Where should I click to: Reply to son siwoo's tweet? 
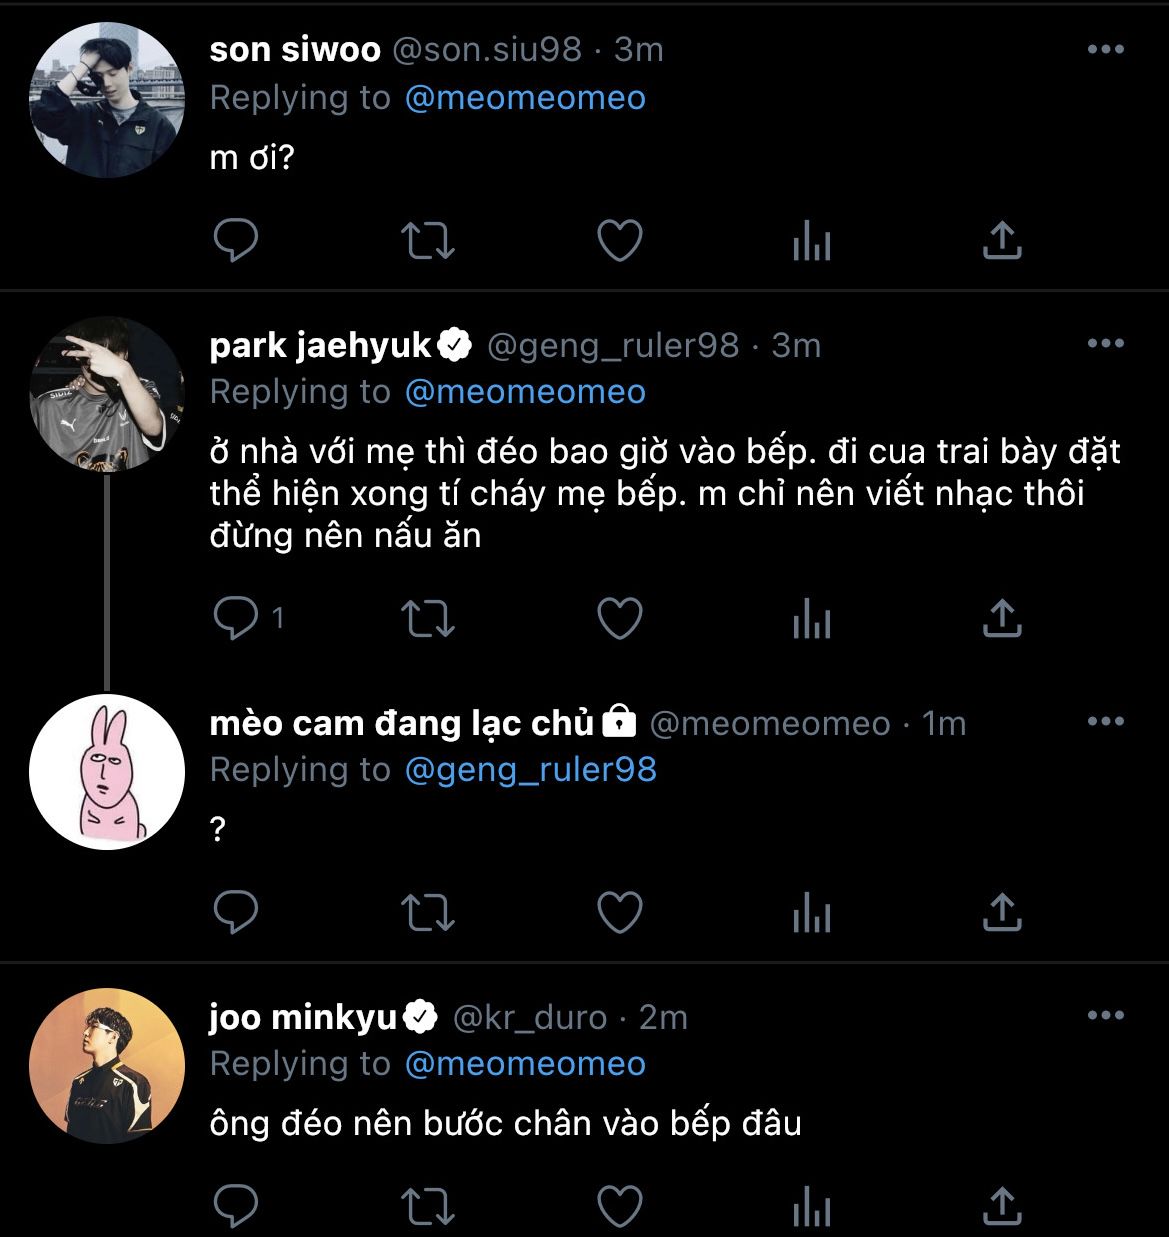[x=237, y=241]
